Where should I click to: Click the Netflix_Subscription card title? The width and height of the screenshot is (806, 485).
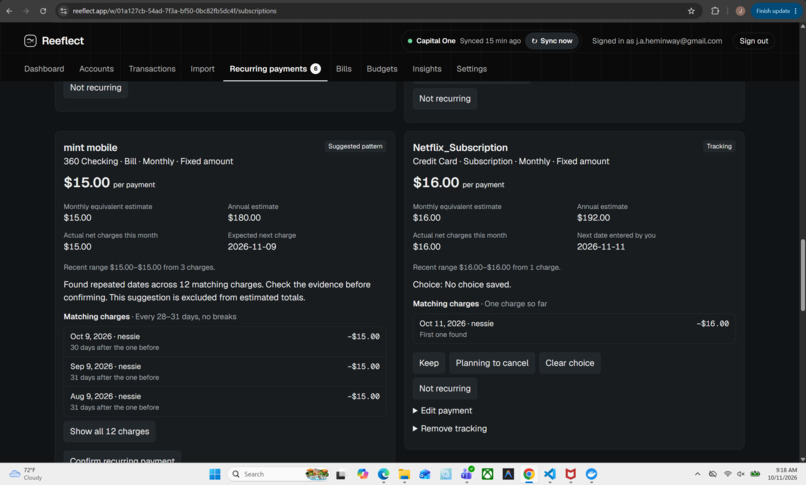(x=460, y=147)
